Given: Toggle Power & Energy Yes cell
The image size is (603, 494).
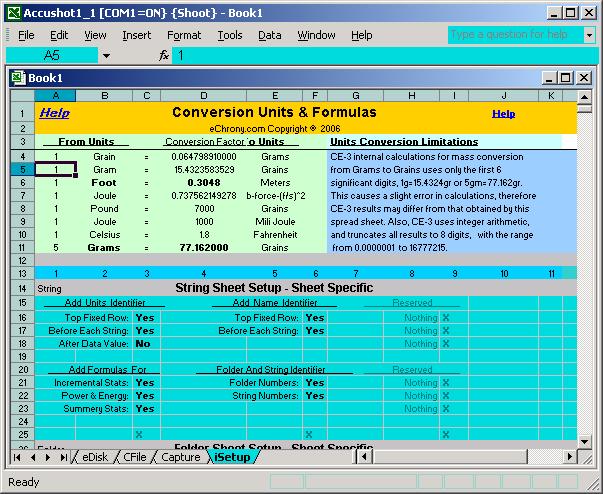Looking at the screenshot, I should click(x=146, y=396).
